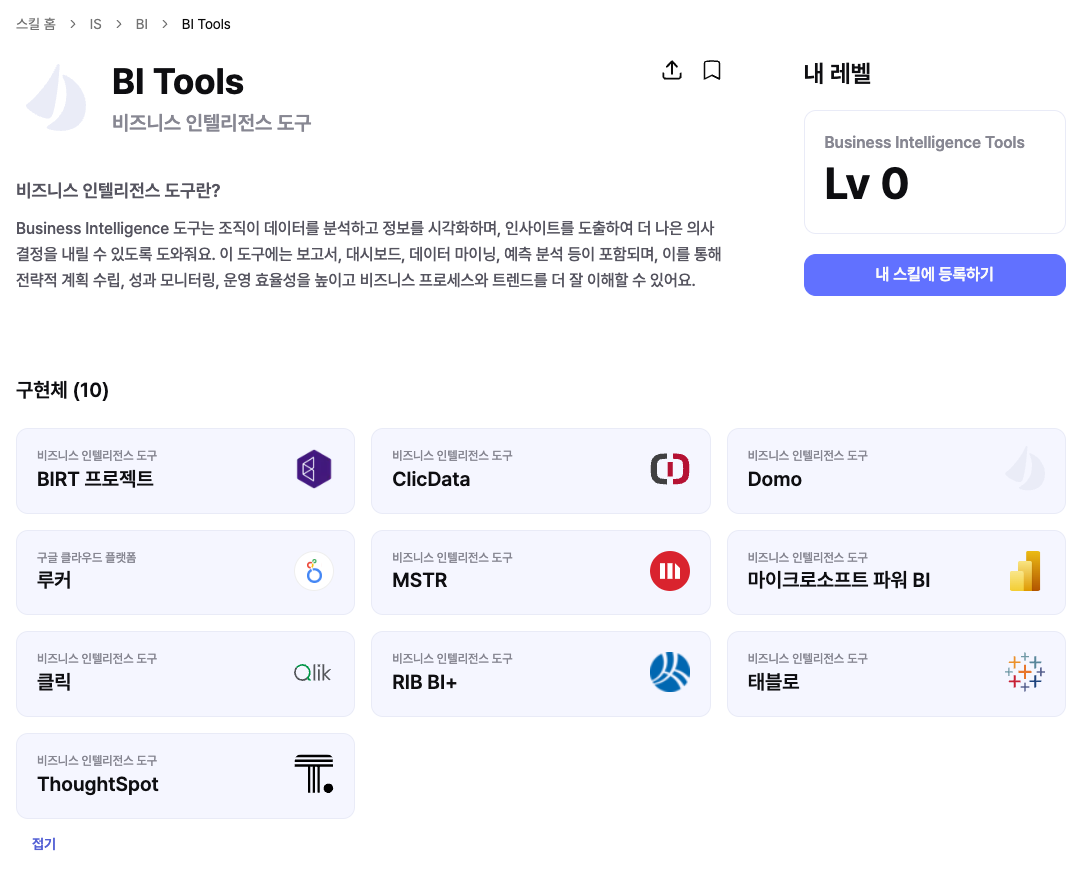Click the Qlik logo icon
The width and height of the screenshot is (1081, 873).
coord(313,673)
